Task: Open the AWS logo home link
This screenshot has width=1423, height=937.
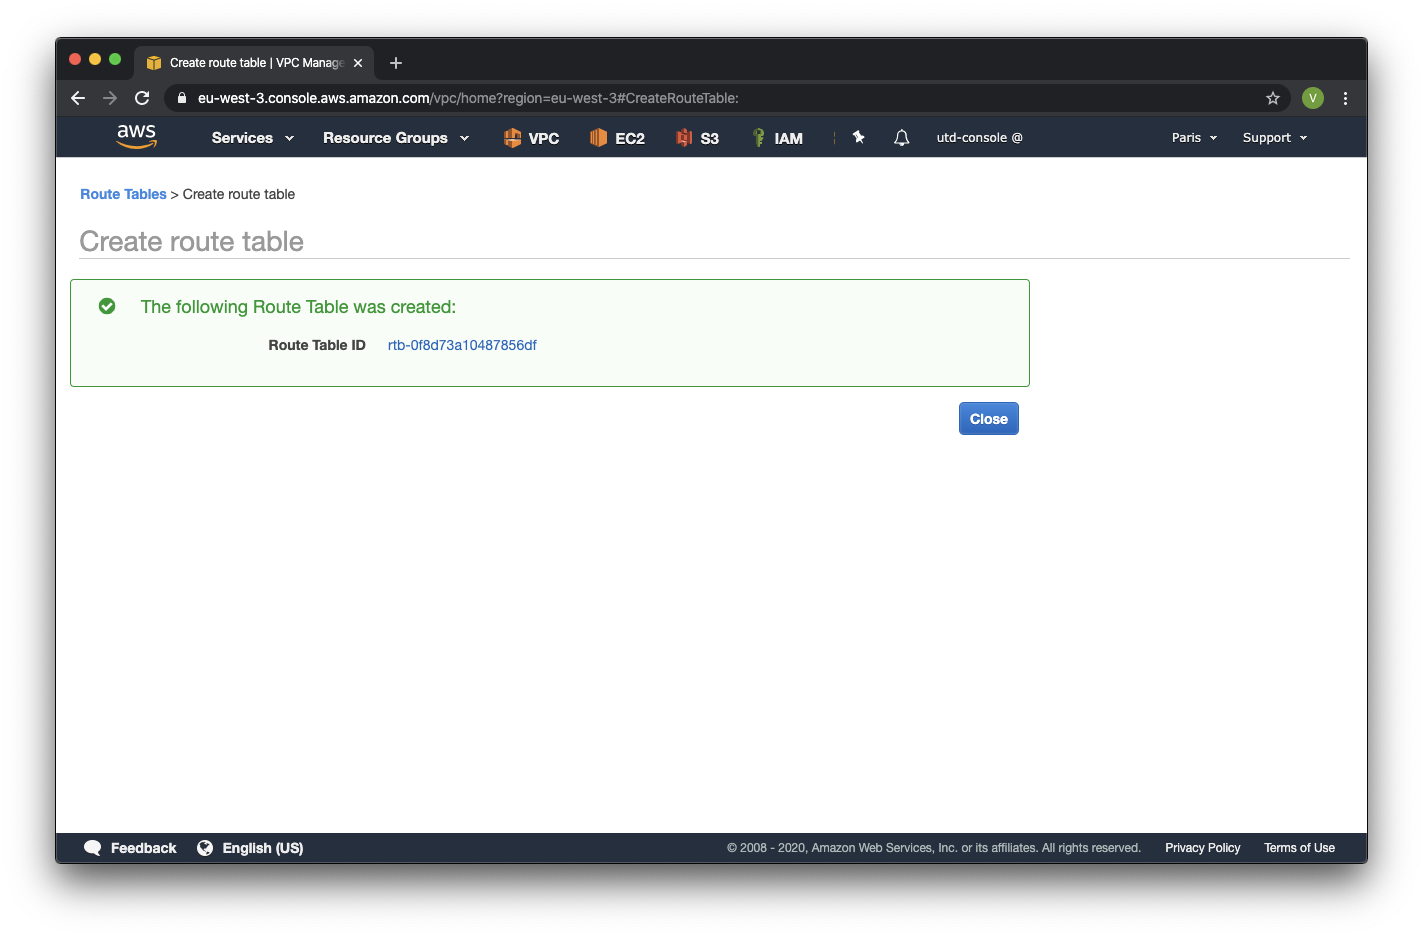Action: pos(137,137)
